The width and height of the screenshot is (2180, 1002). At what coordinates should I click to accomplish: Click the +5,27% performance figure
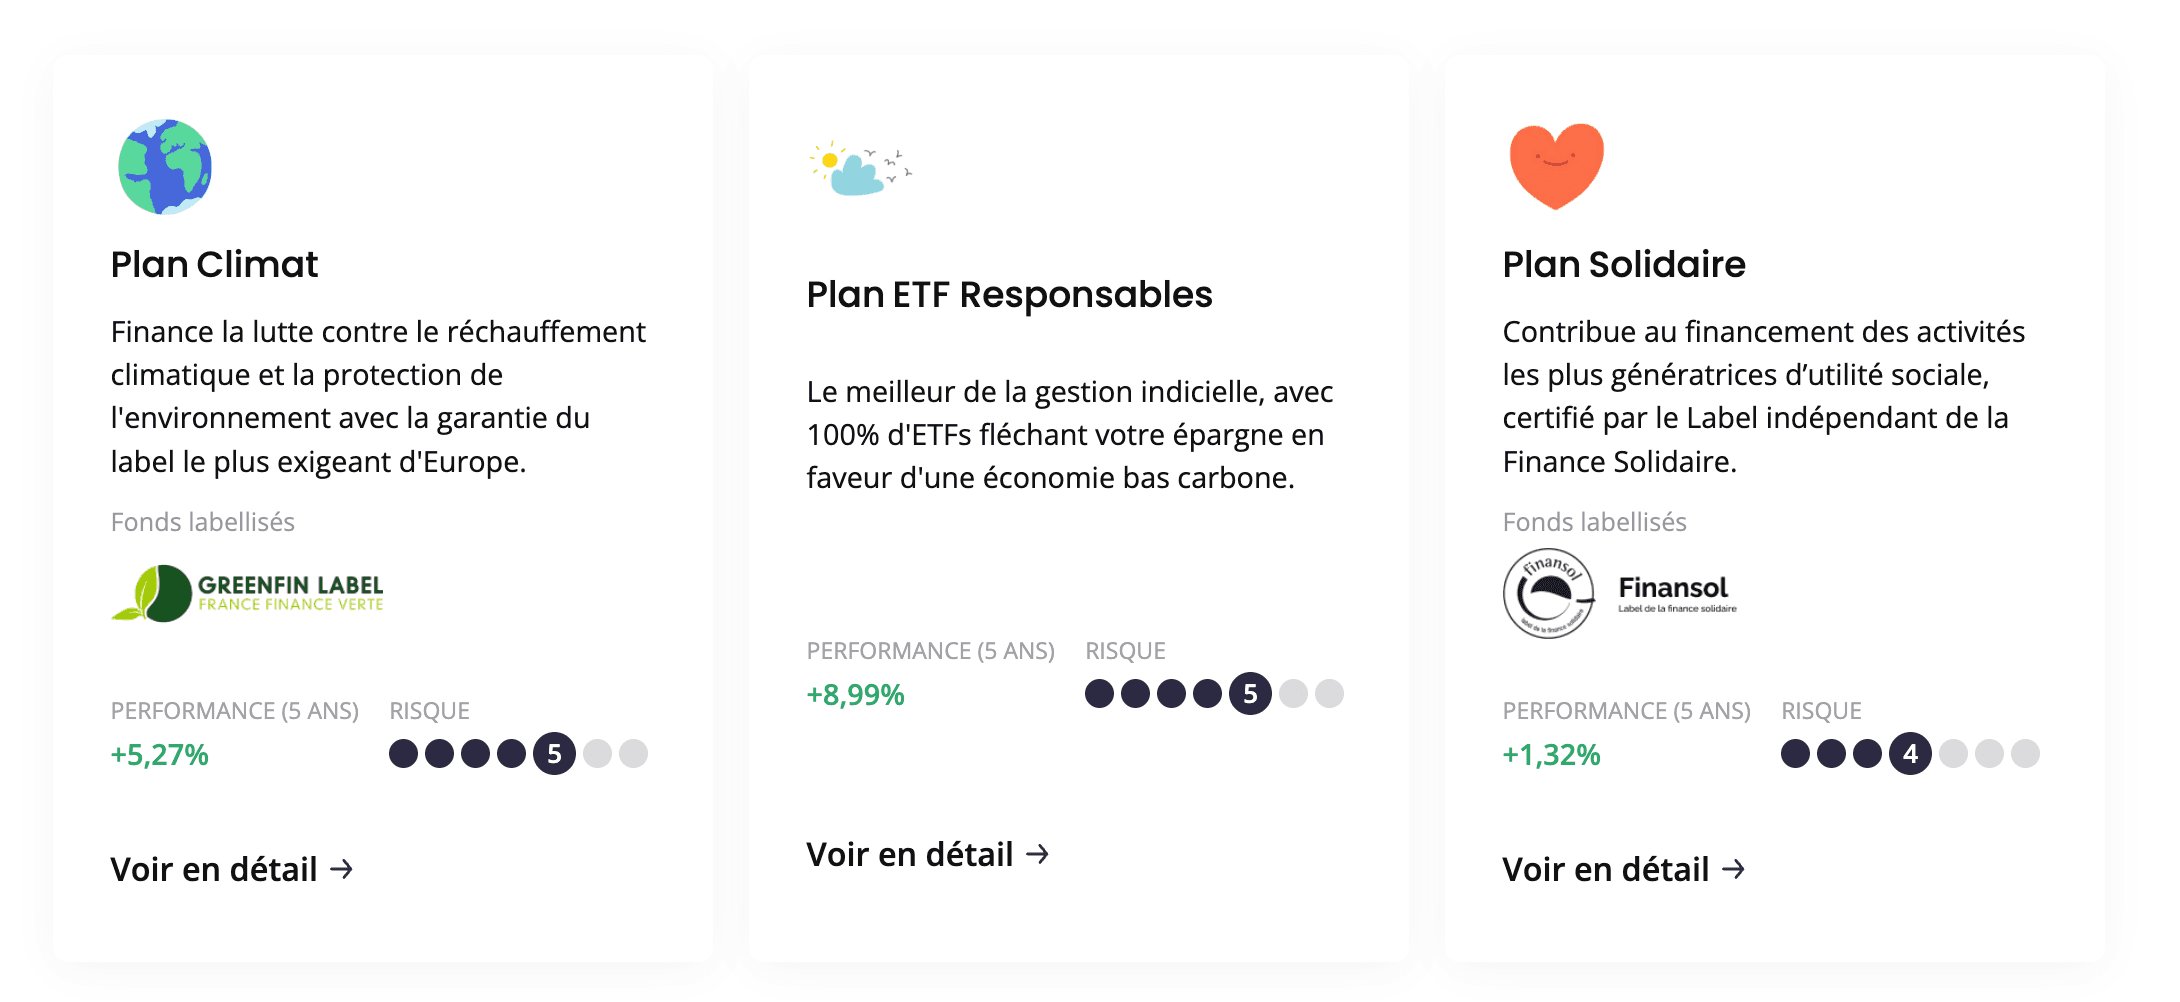[159, 755]
